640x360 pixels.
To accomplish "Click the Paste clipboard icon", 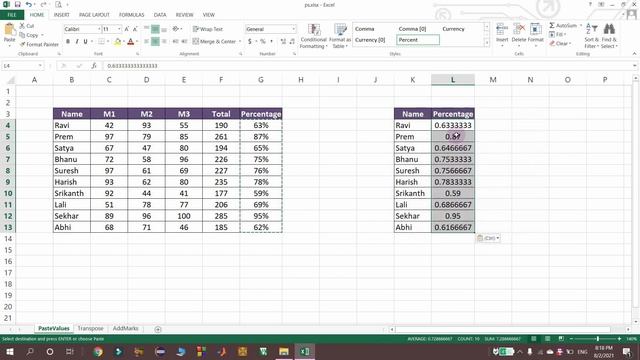I will pyautogui.click(x=9, y=30).
